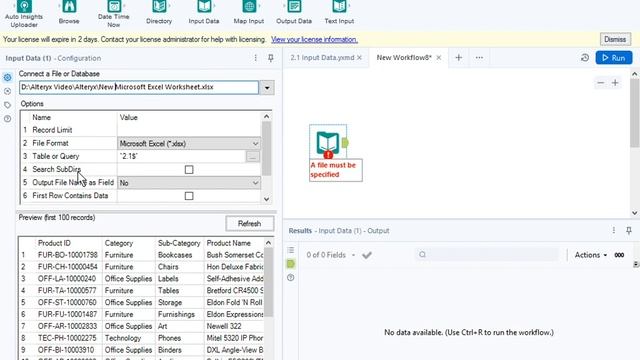Image resolution: width=640 pixels, height=360 pixels.
Task: Select the Auto Insights Uploader tool
Action: point(24,14)
